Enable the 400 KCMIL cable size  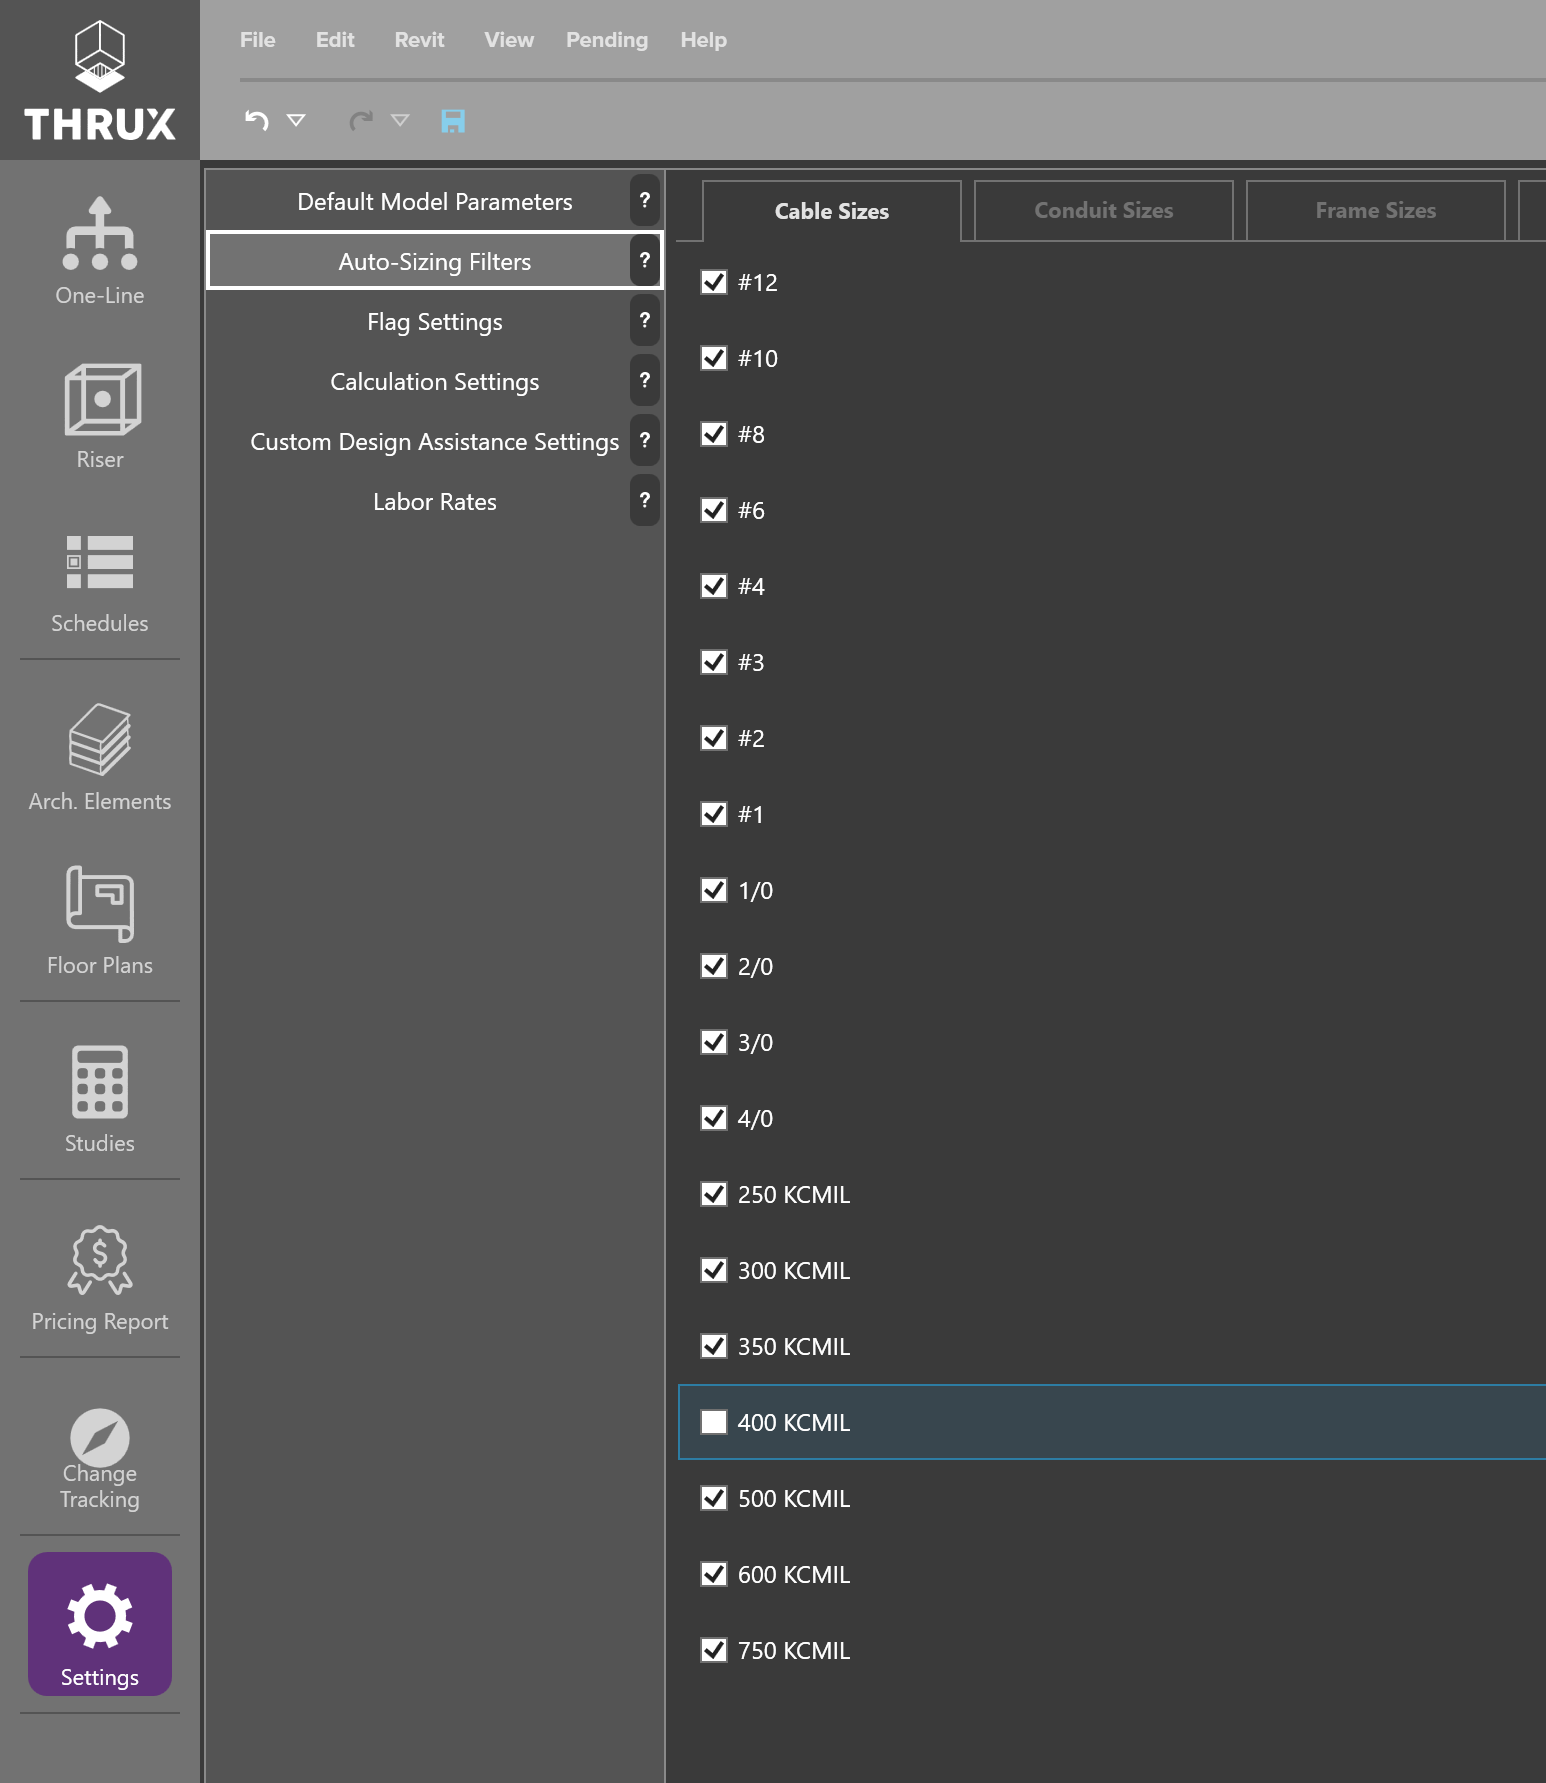(714, 1422)
